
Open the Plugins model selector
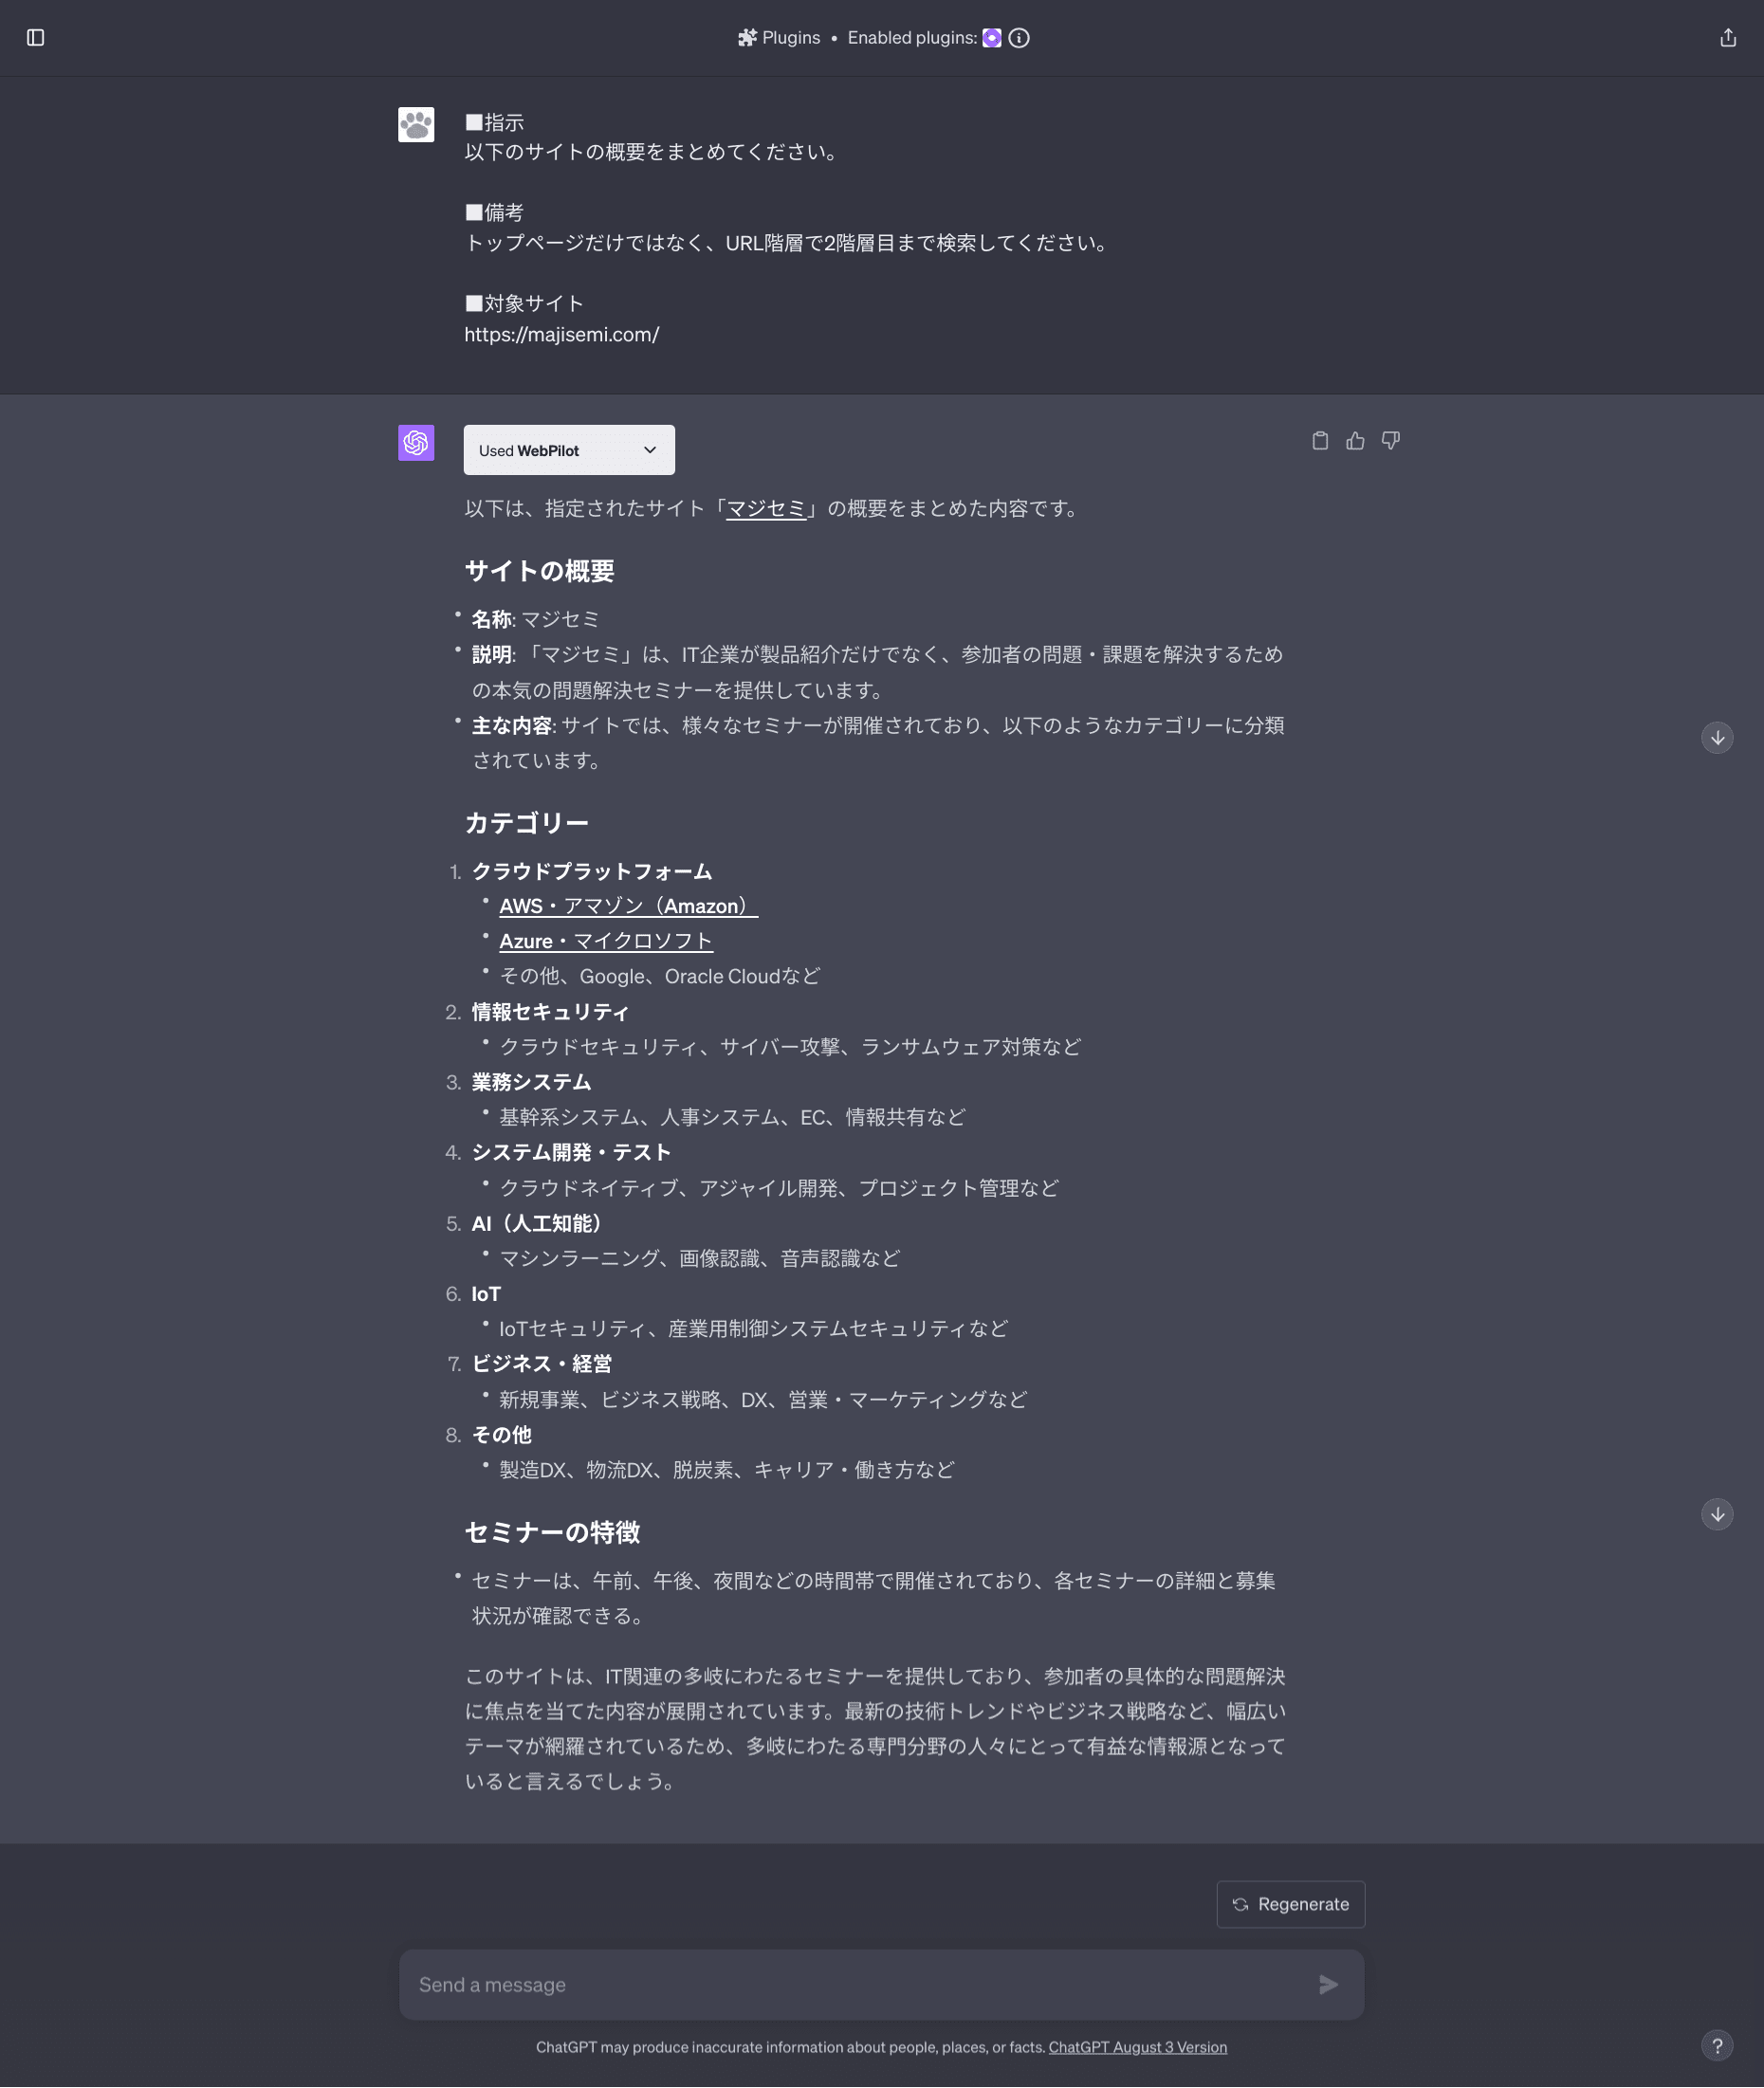tap(779, 38)
